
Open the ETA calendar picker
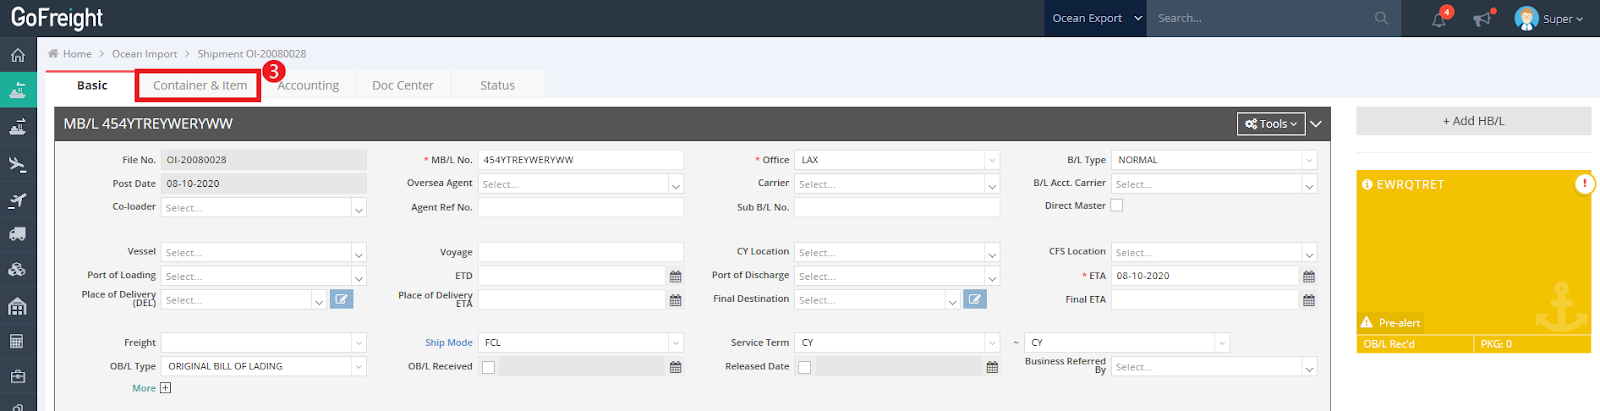click(x=1308, y=277)
